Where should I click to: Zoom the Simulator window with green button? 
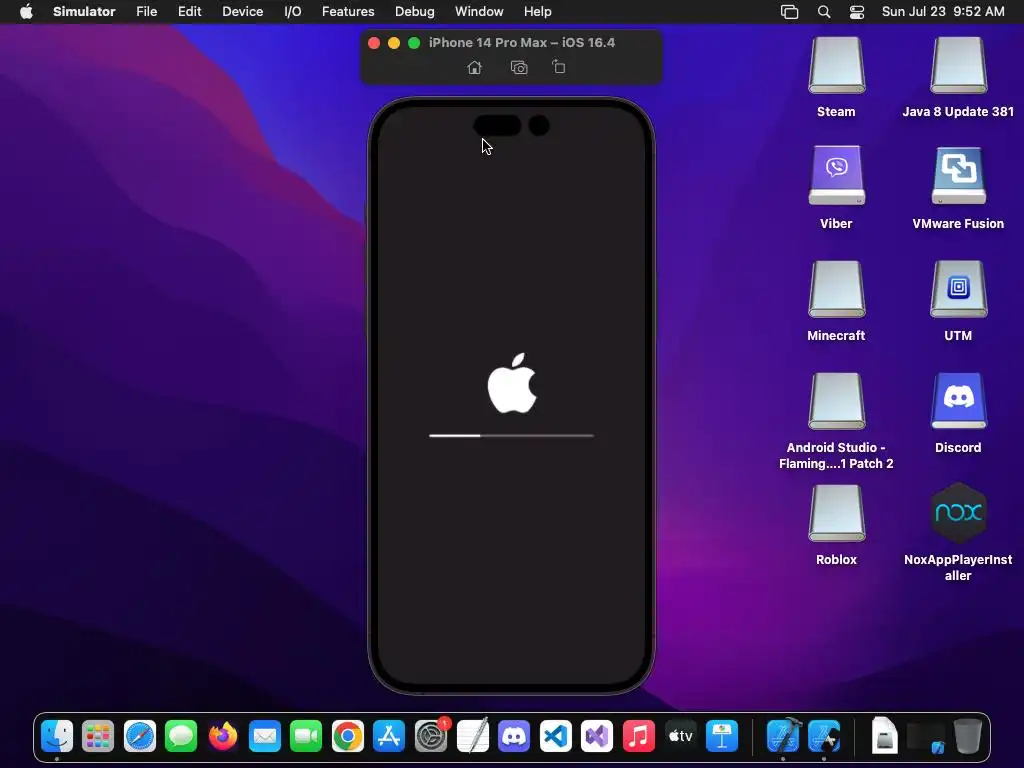413,42
